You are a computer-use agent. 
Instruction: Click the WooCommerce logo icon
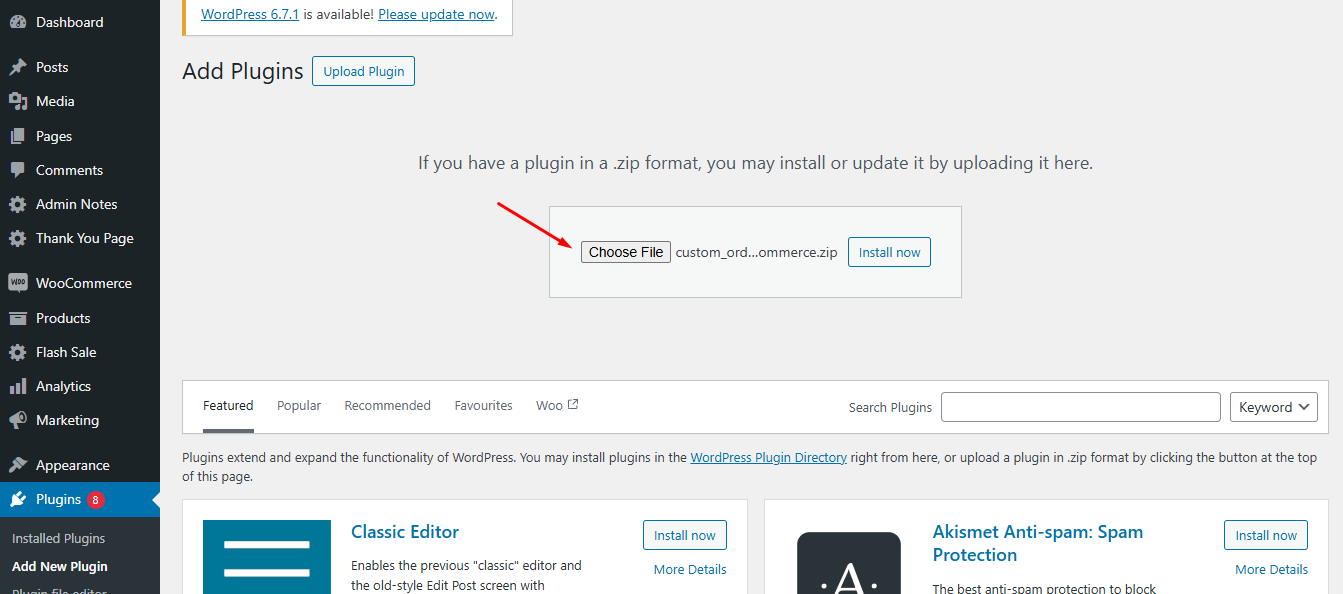point(18,283)
